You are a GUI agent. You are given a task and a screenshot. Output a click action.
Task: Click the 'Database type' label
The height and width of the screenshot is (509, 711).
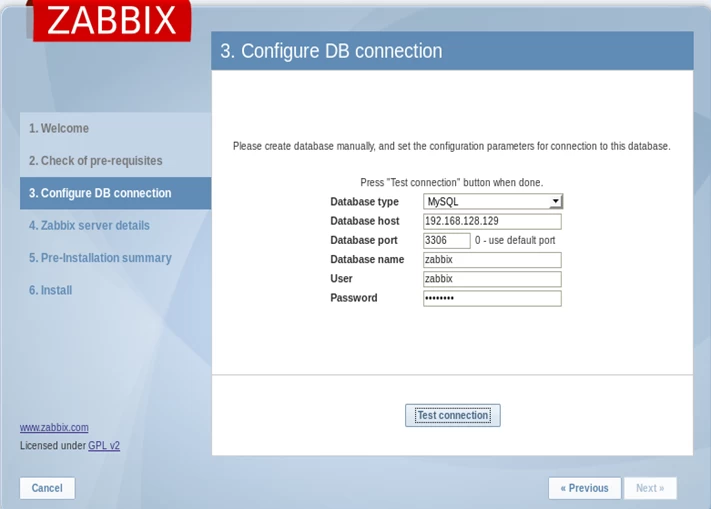[x=364, y=202]
